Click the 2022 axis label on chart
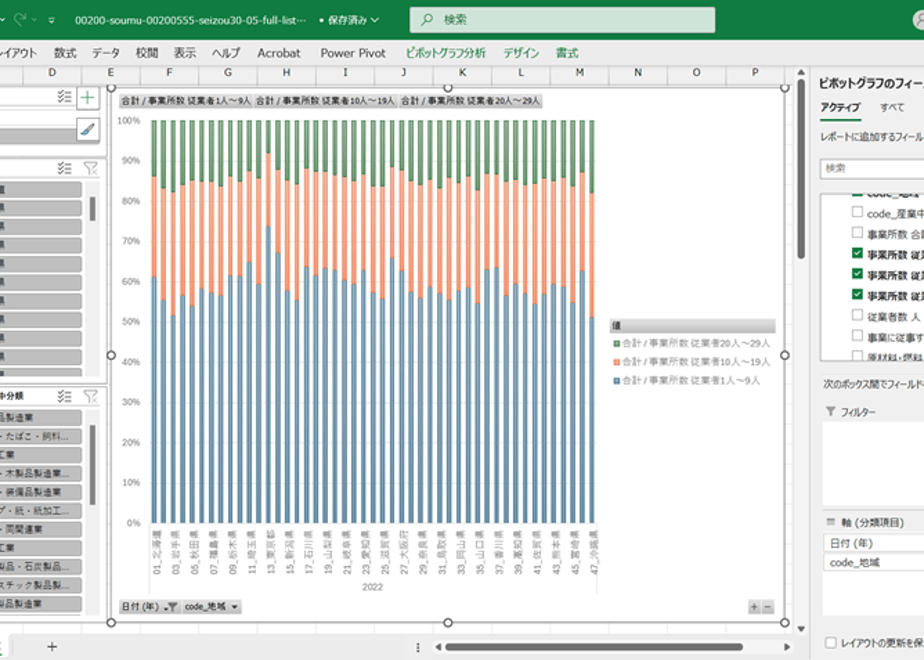The width and height of the screenshot is (924, 660). click(x=372, y=587)
